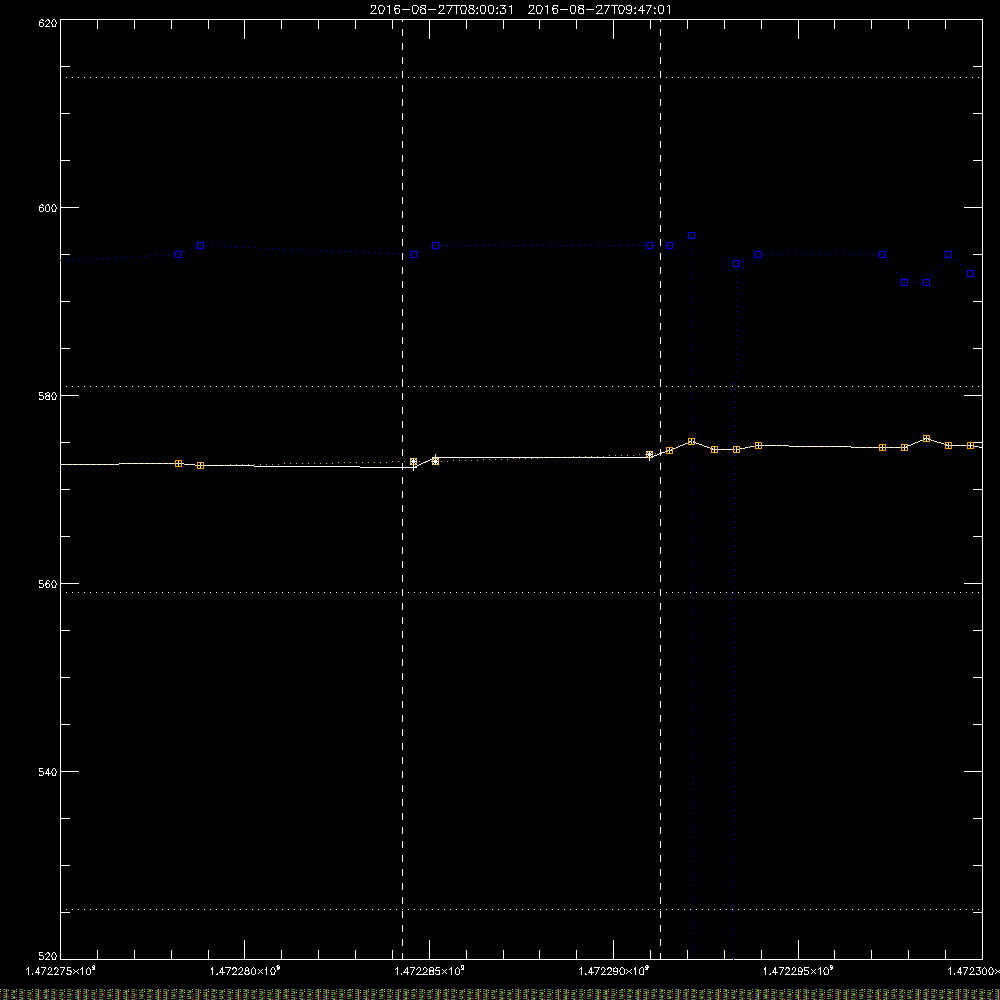The image size is (1000, 1000).
Task: Pick the leftmost orange square data marker
Action: tap(179, 464)
